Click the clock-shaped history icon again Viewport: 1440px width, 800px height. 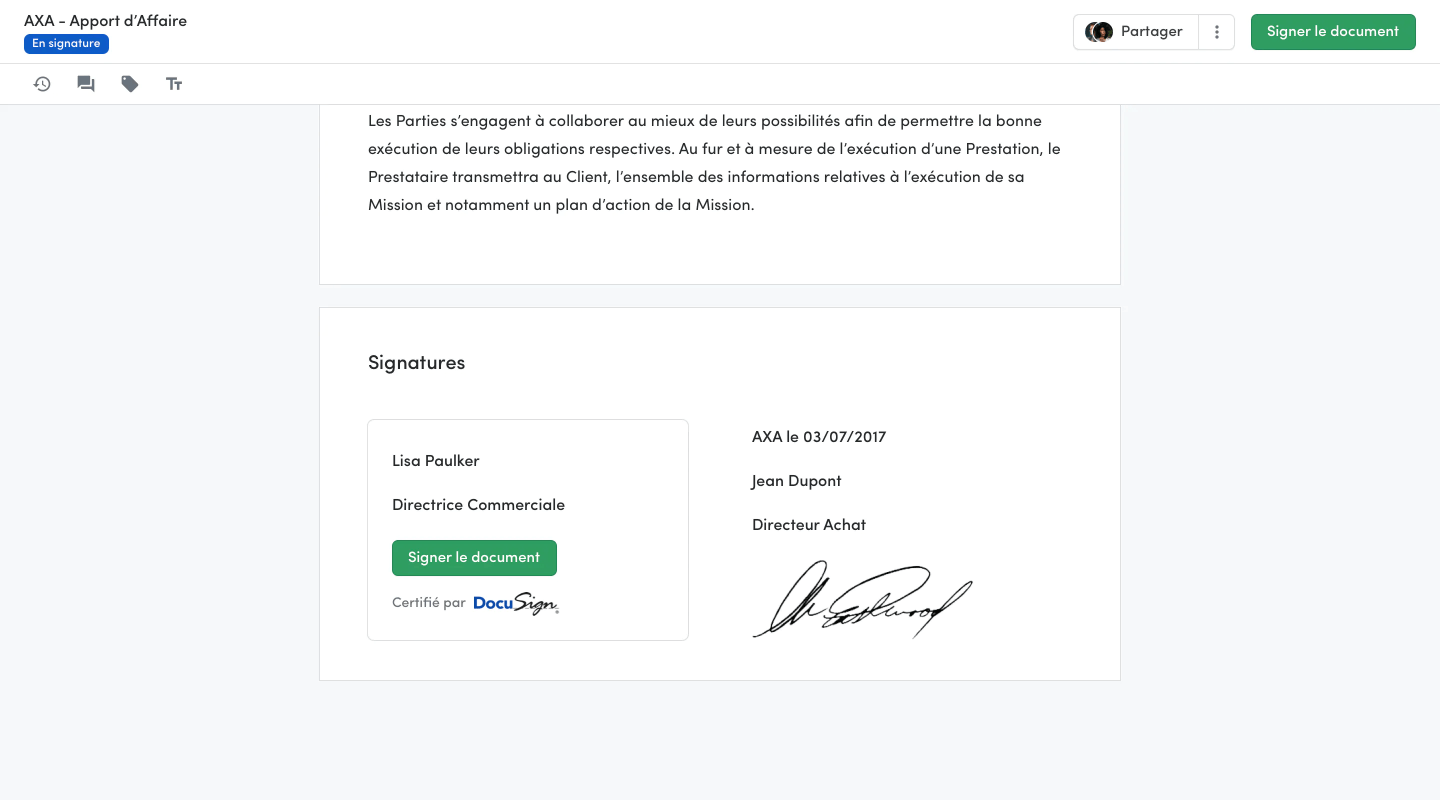click(x=42, y=84)
